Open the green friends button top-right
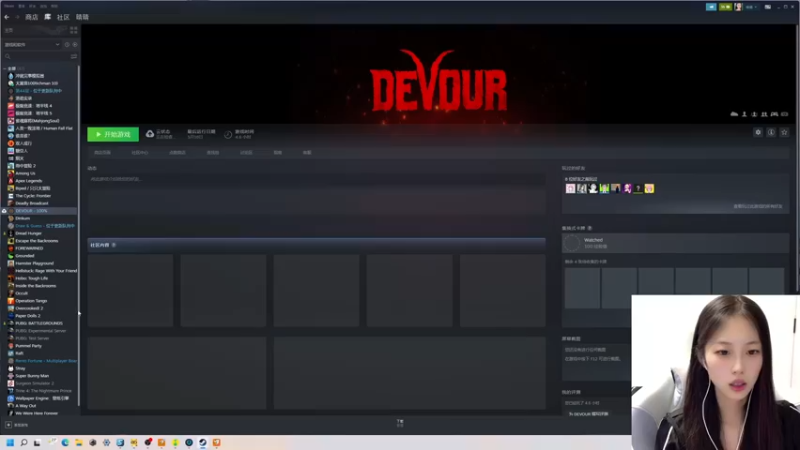This screenshot has width=800, height=450. (726, 7)
